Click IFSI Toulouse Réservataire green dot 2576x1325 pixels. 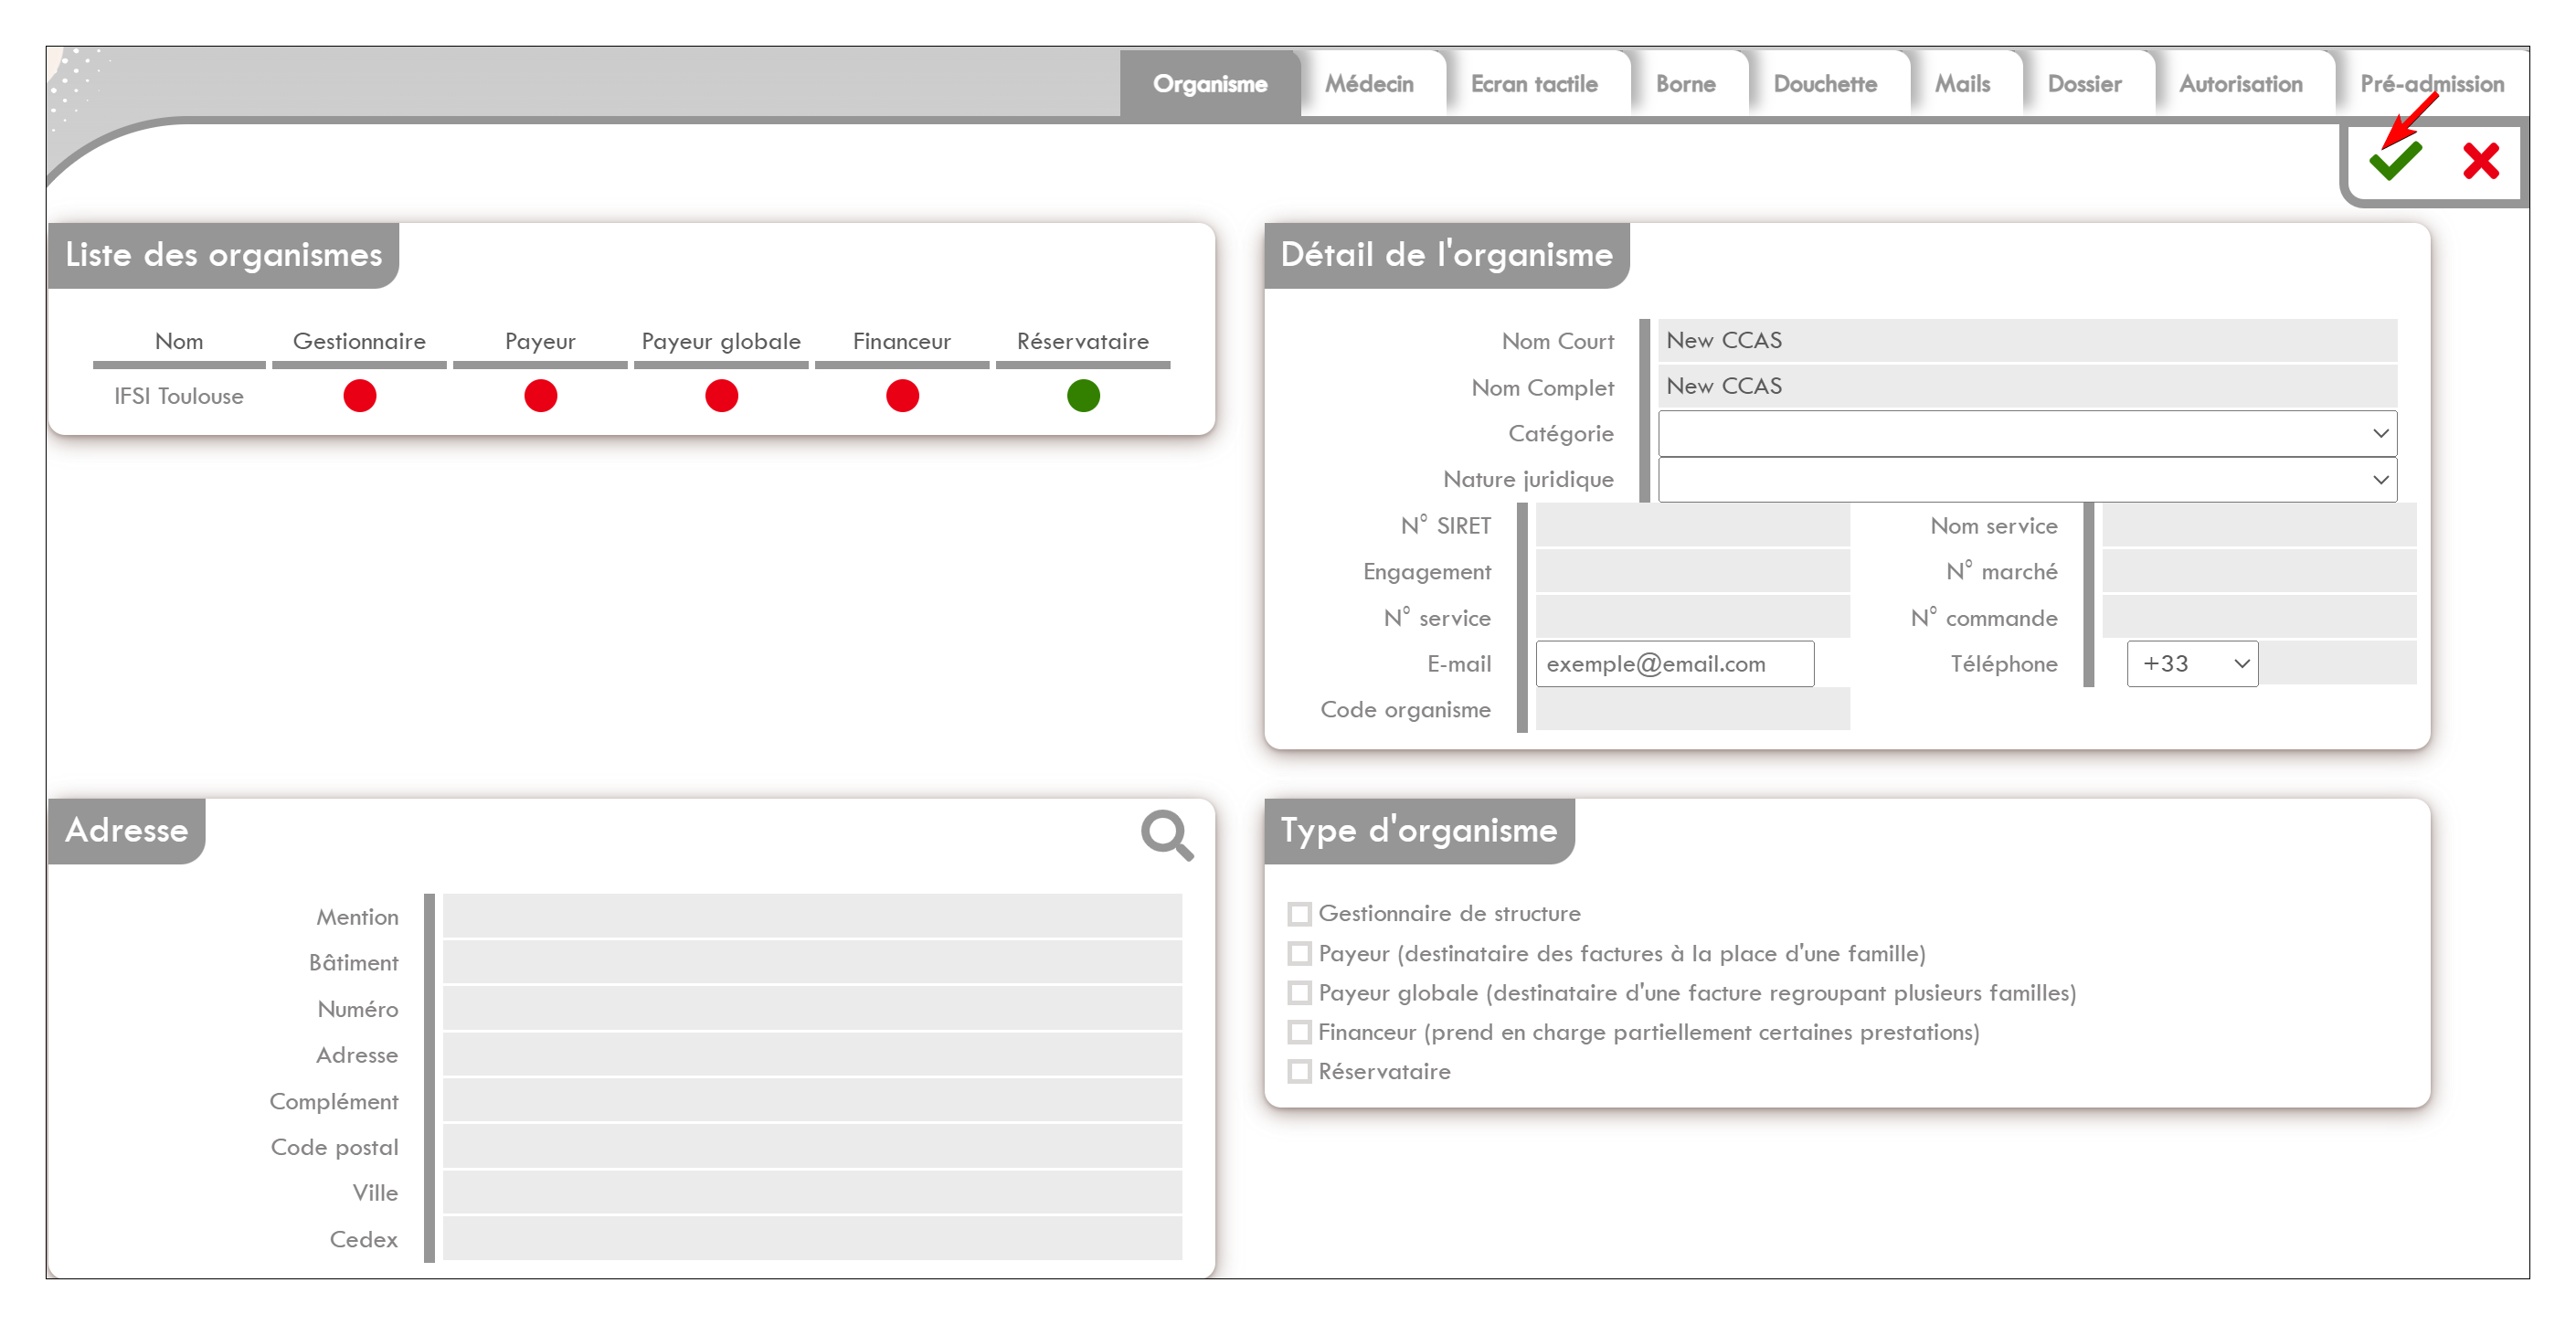tap(1084, 396)
